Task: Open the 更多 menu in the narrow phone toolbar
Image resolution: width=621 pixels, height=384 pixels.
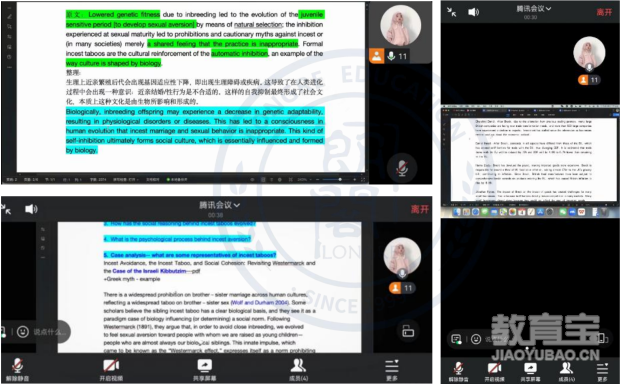Action: tap(602, 372)
